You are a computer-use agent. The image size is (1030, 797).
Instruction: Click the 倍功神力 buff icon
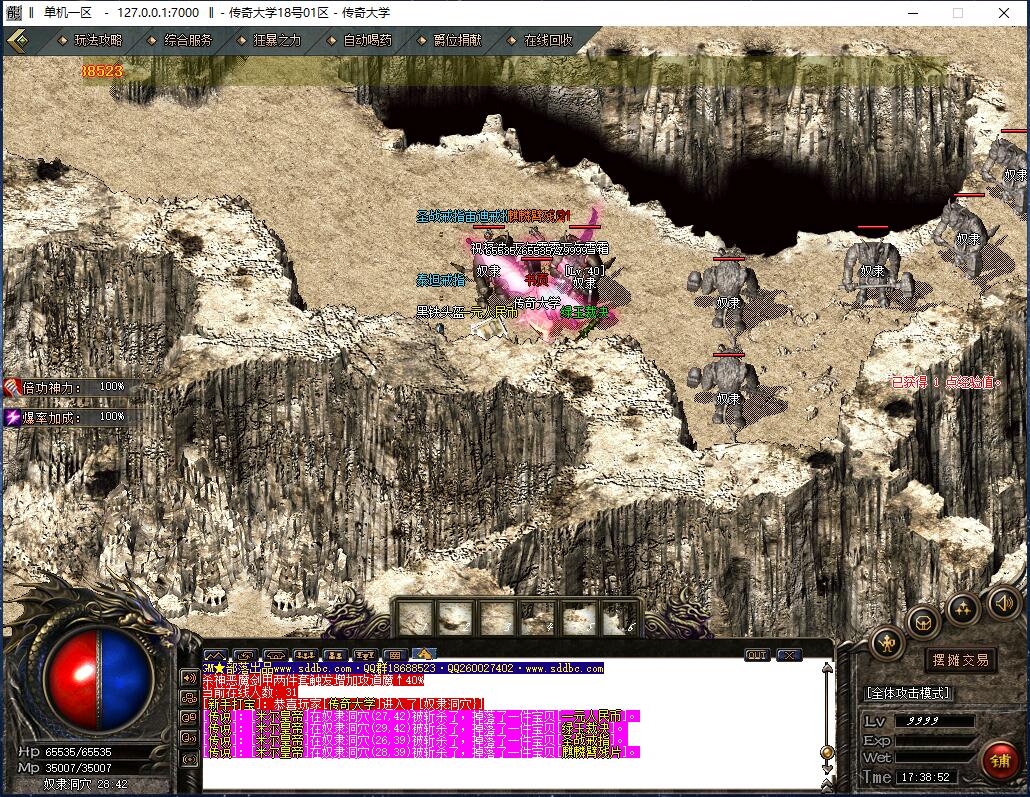pos(12,388)
